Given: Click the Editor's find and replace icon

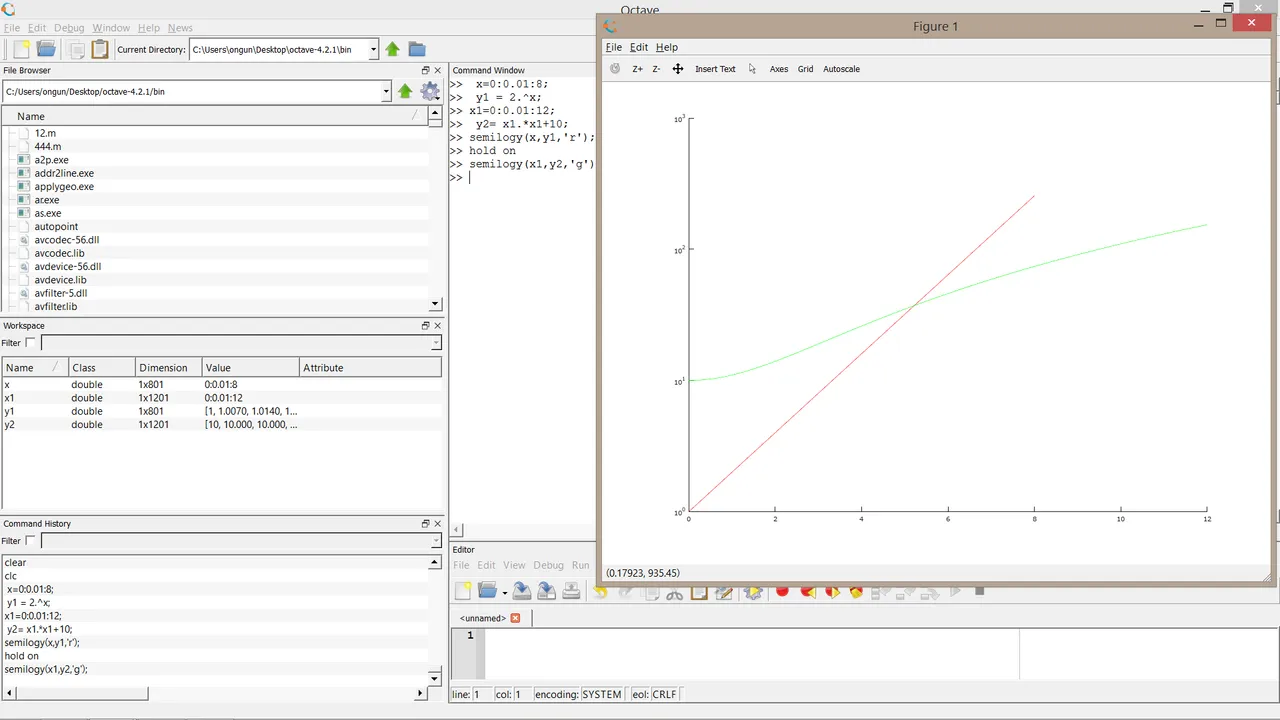Looking at the screenshot, I should point(724,593).
